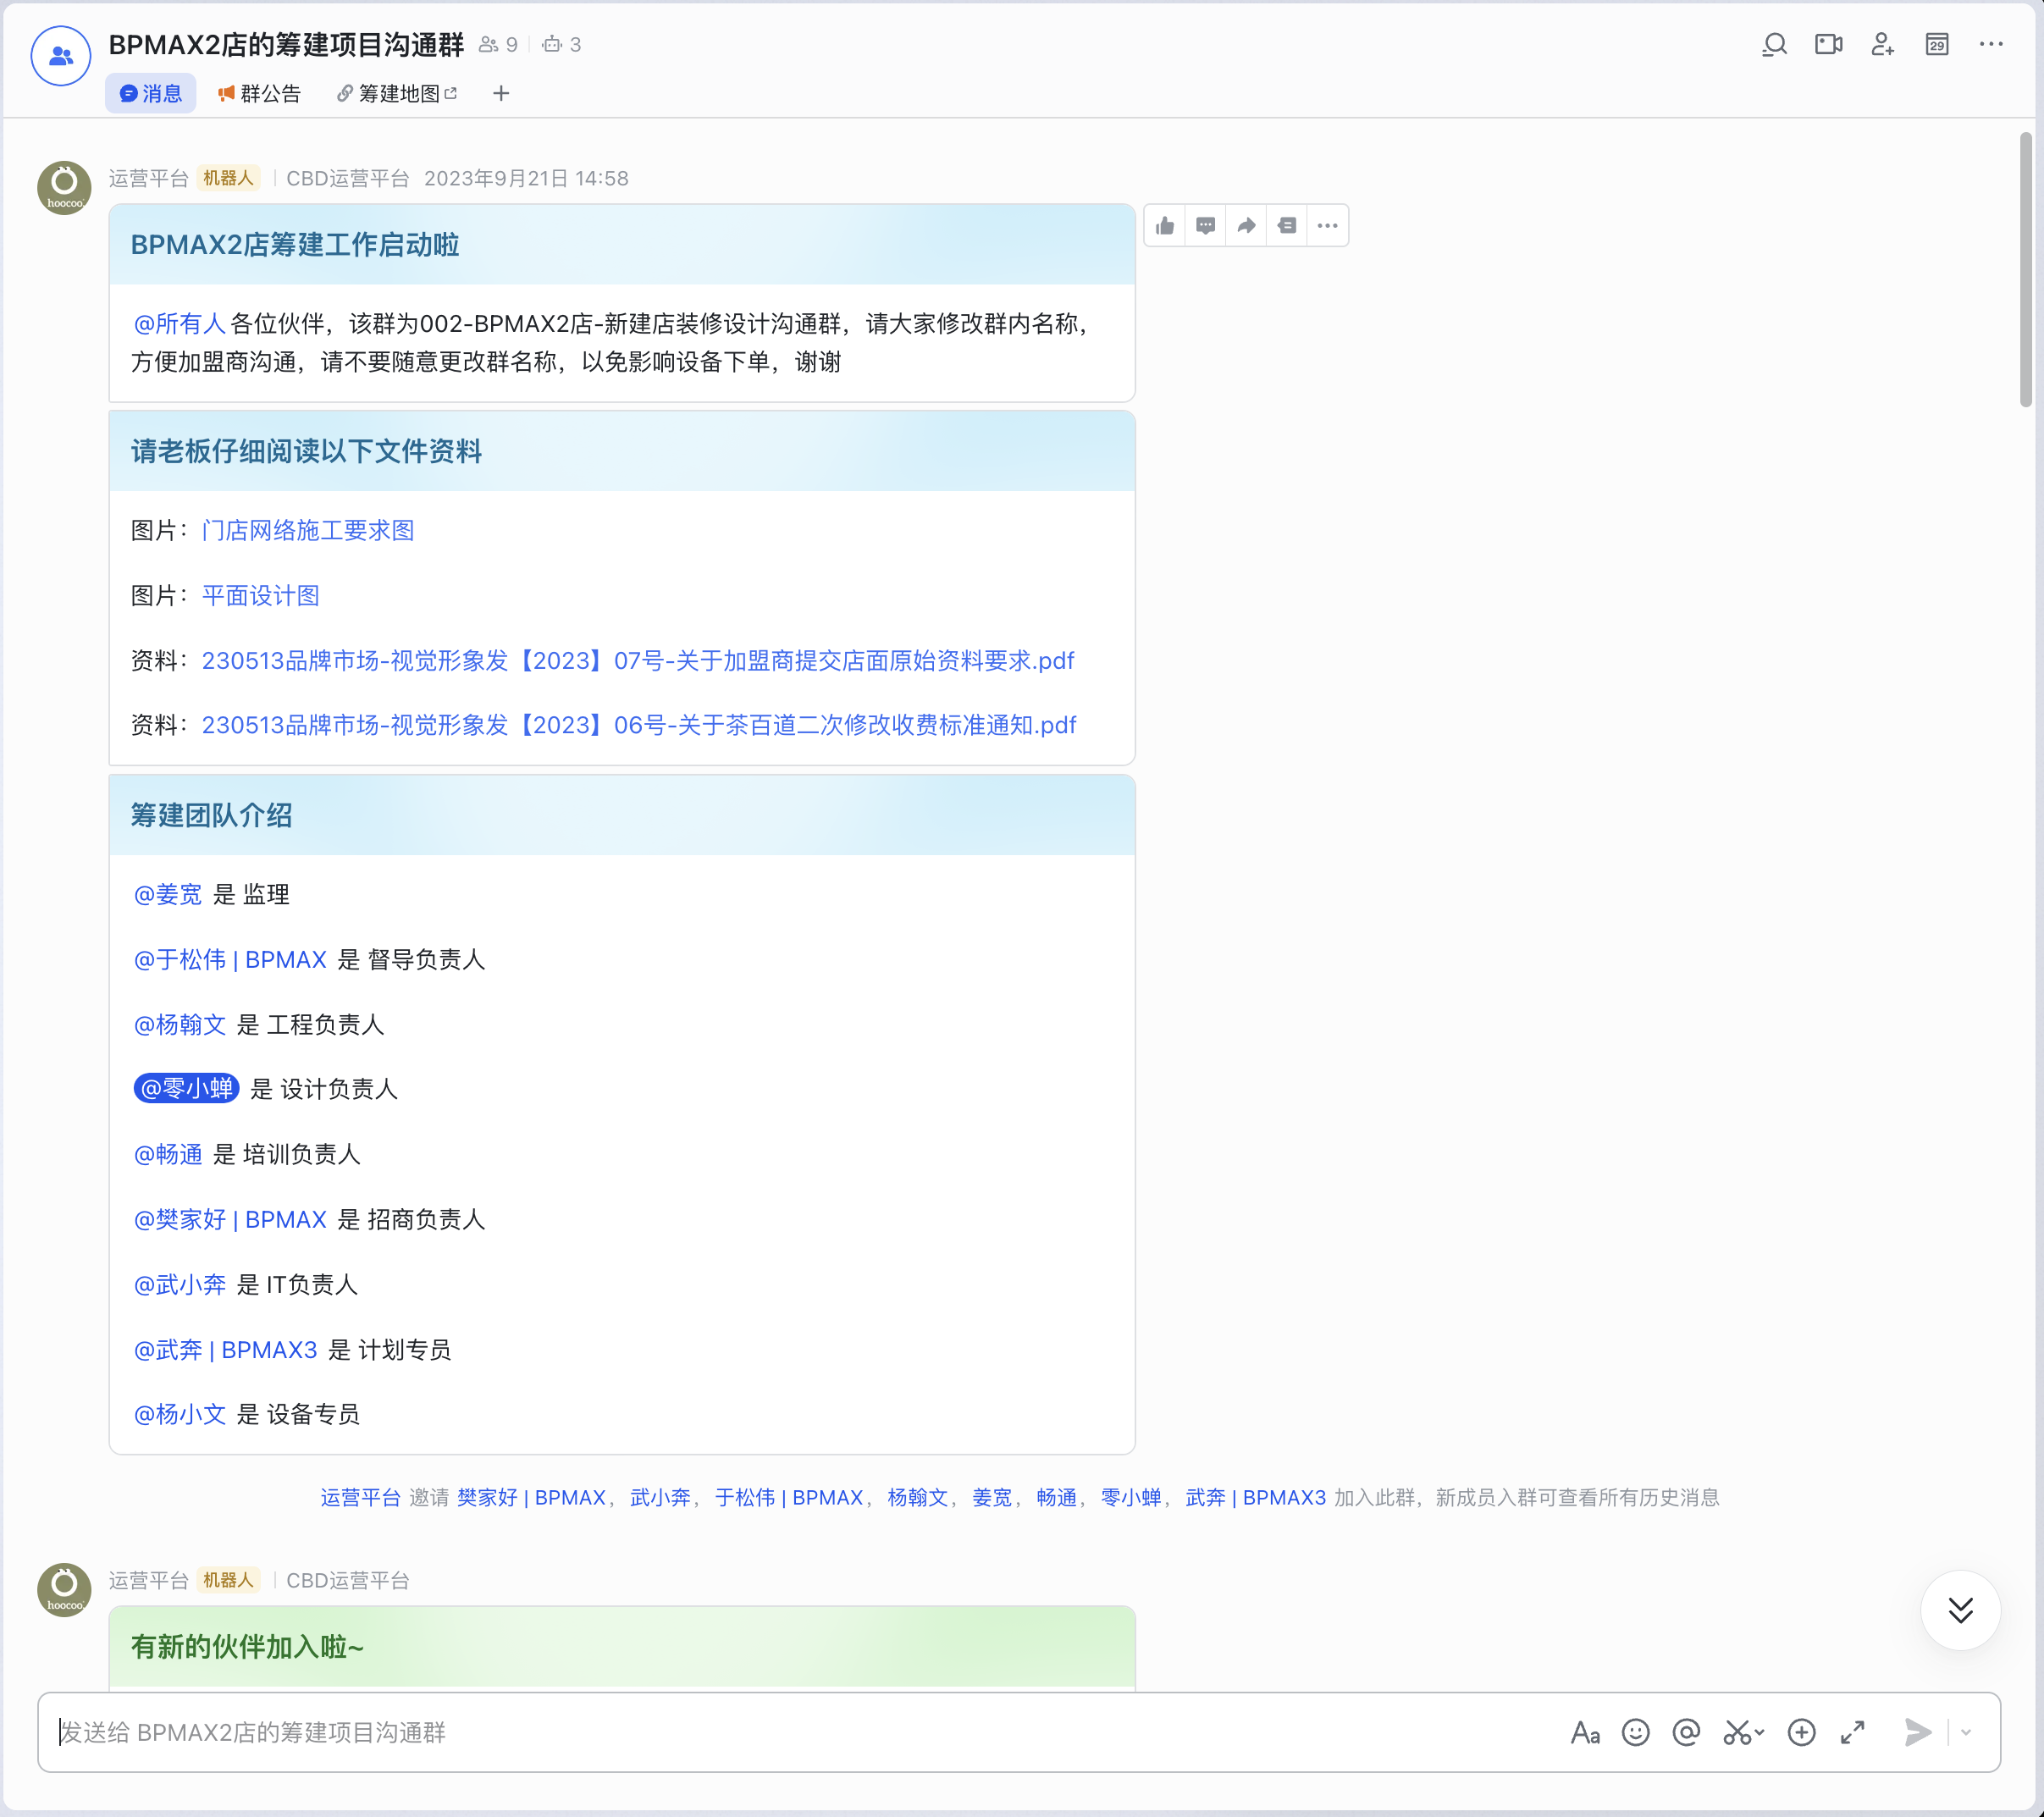Open the group calendar icon
2044x1817 pixels.
[x=1937, y=45]
